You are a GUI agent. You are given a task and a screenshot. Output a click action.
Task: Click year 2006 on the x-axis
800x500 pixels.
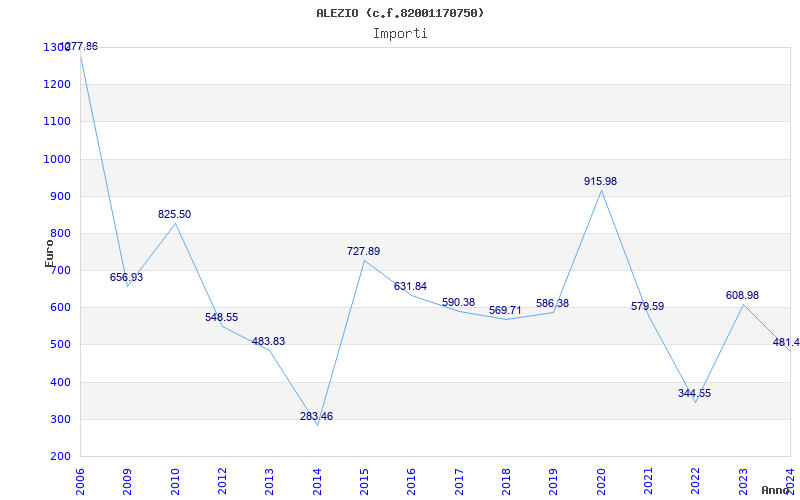click(x=80, y=480)
